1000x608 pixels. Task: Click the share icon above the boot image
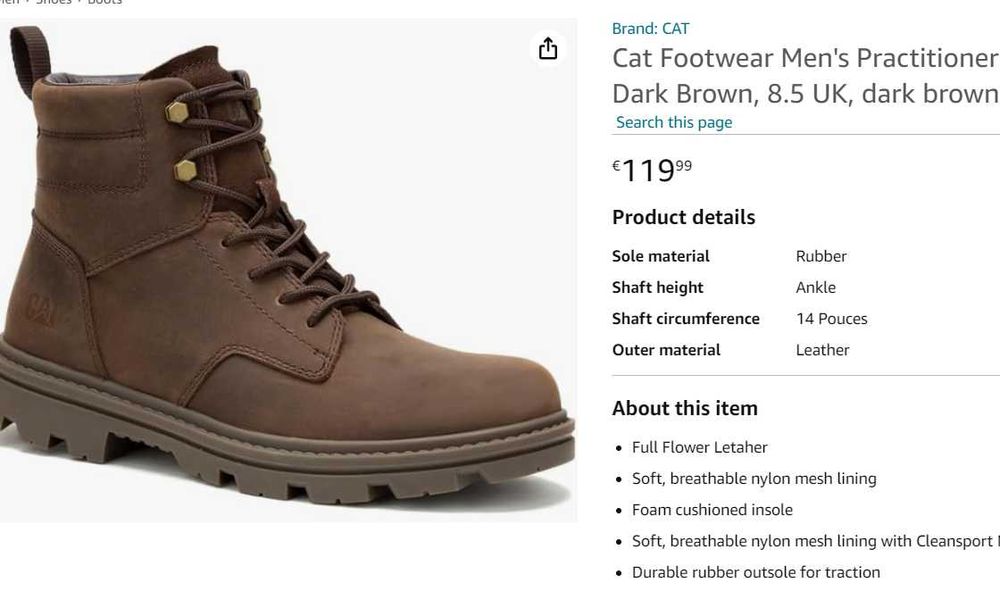tap(548, 49)
